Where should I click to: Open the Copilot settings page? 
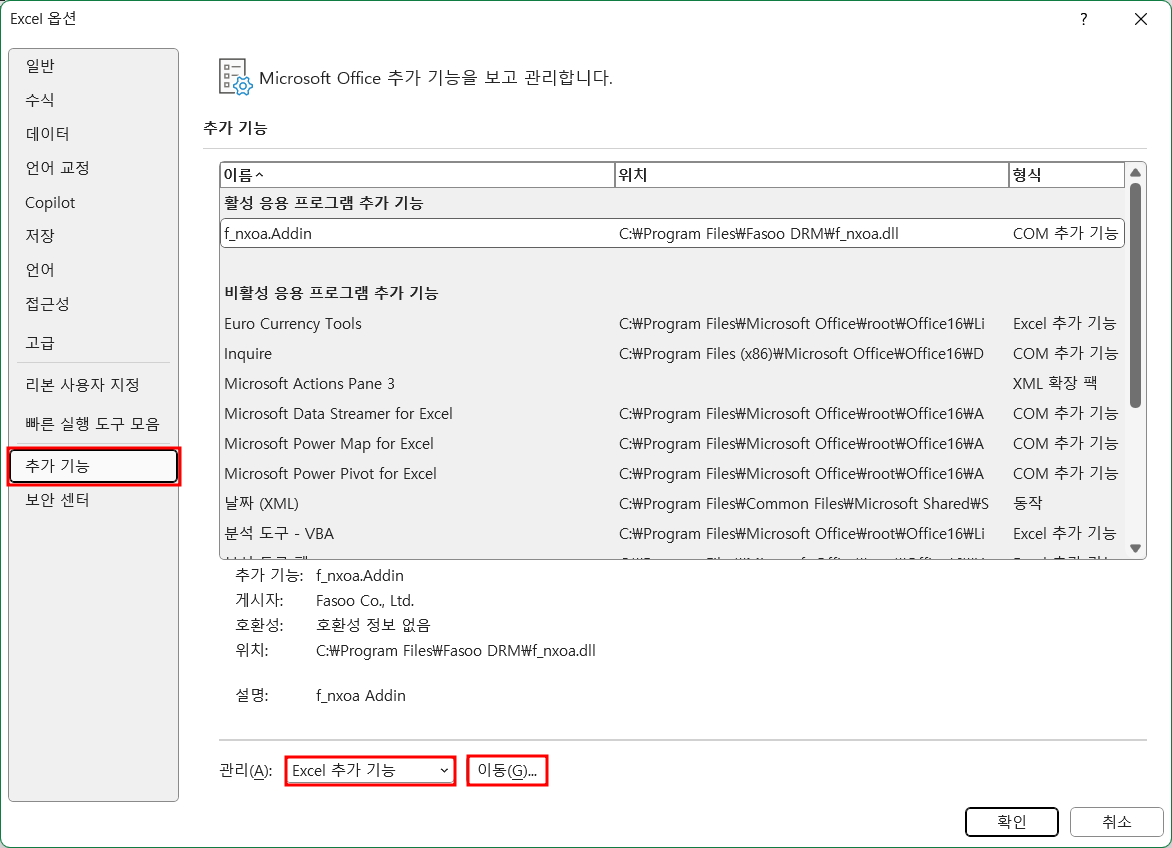[x=49, y=202]
